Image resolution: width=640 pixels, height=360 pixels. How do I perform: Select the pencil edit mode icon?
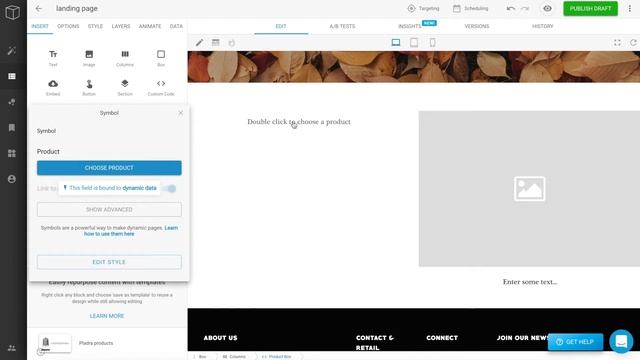(x=199, y=42)
